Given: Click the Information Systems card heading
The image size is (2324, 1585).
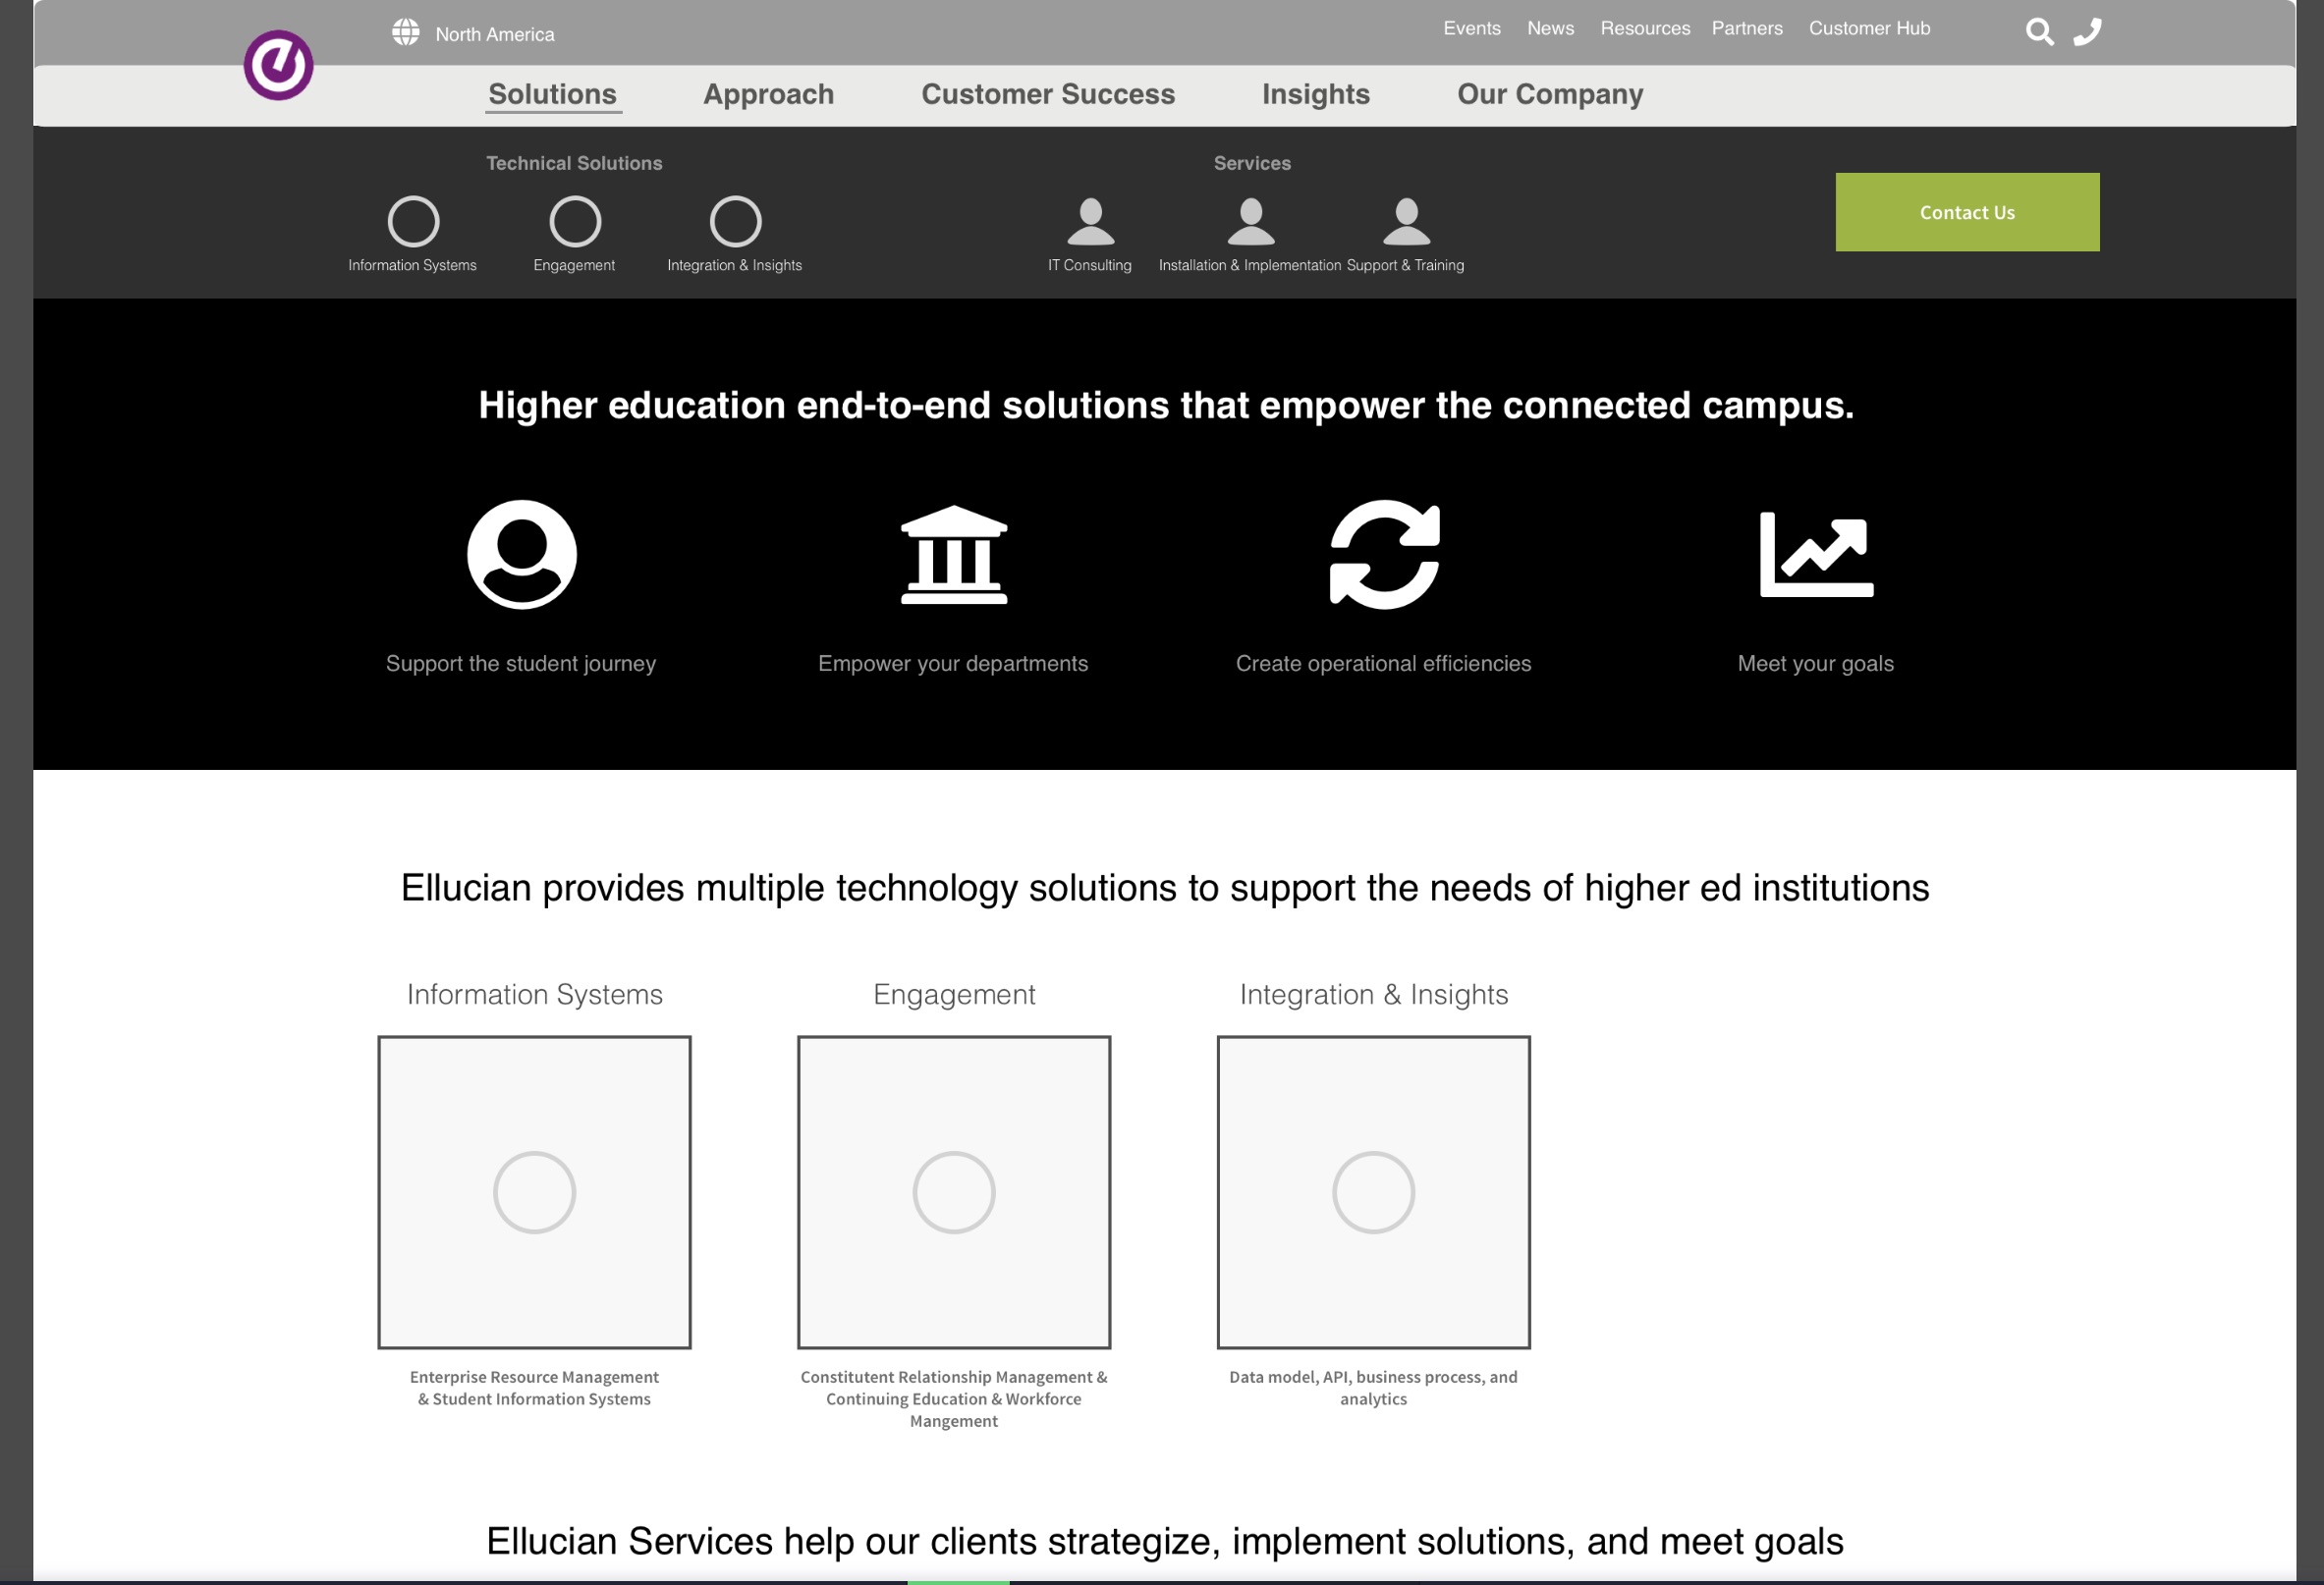Looking at the screenshot, I should (x=534, y=994).
